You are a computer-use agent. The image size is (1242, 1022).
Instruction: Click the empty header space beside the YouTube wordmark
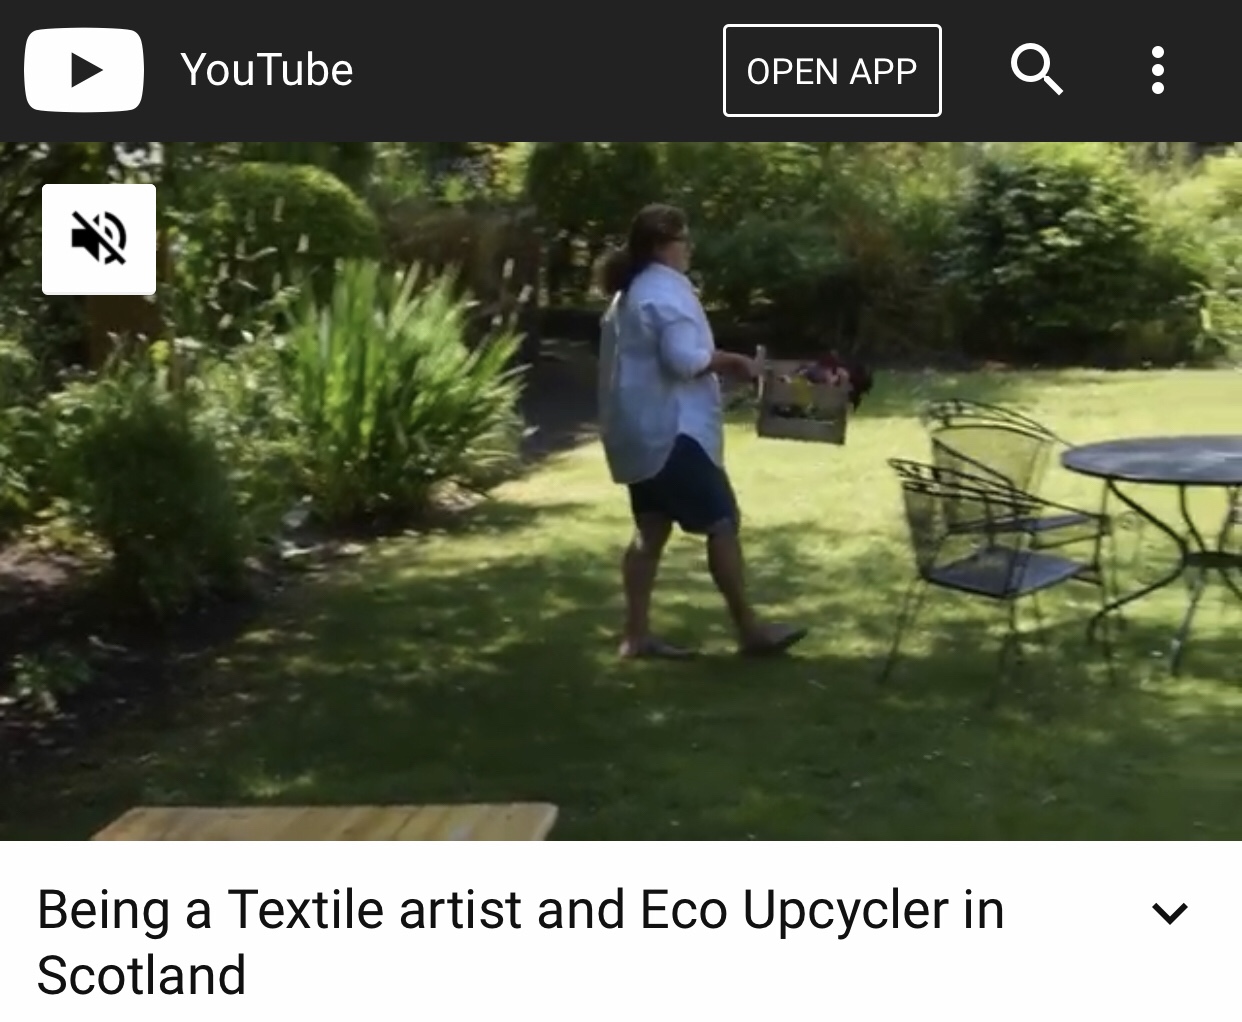point(538,70)
